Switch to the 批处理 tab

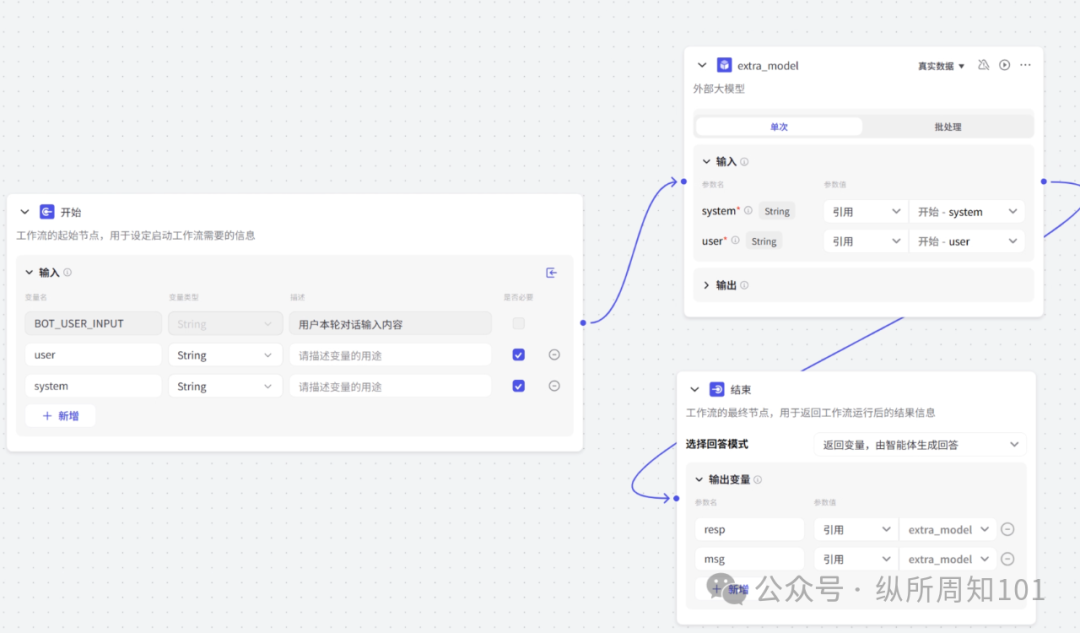coord(948,126)
